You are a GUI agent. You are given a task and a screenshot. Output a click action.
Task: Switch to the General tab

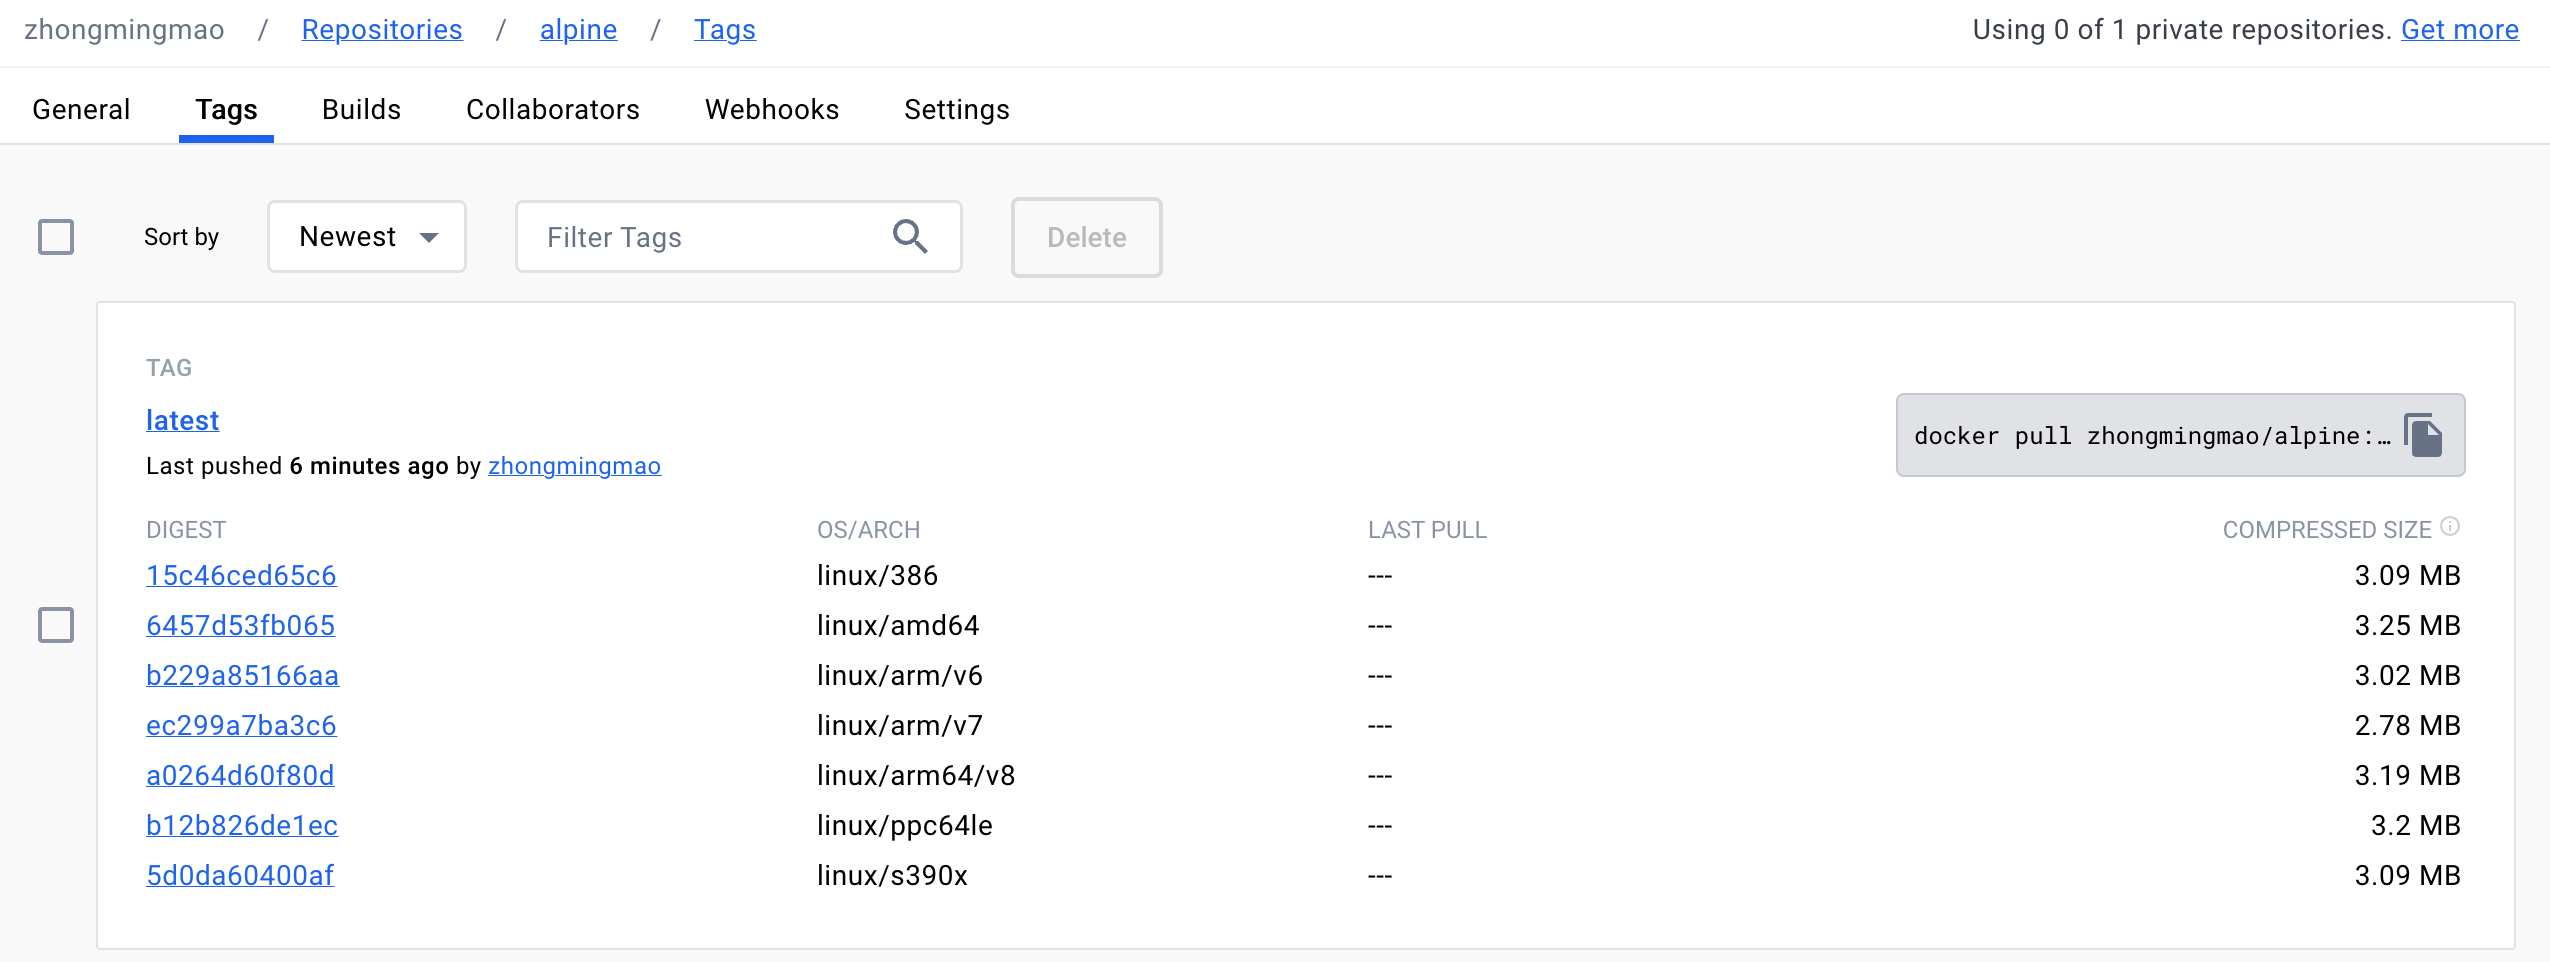tap(81, 109)
